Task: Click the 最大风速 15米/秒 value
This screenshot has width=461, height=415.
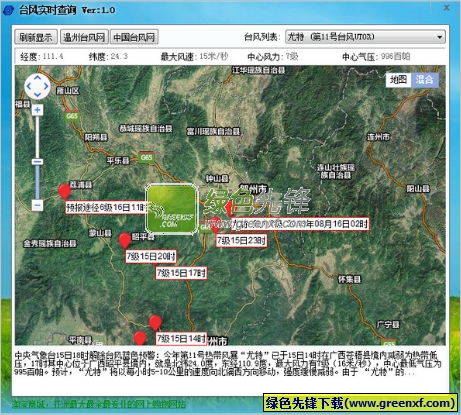Action: tap(214, 56)
